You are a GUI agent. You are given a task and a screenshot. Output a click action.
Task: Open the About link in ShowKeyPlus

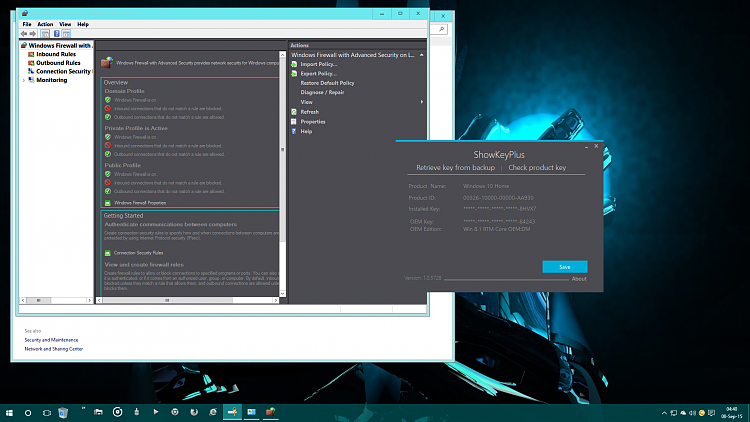pos(579,279)
